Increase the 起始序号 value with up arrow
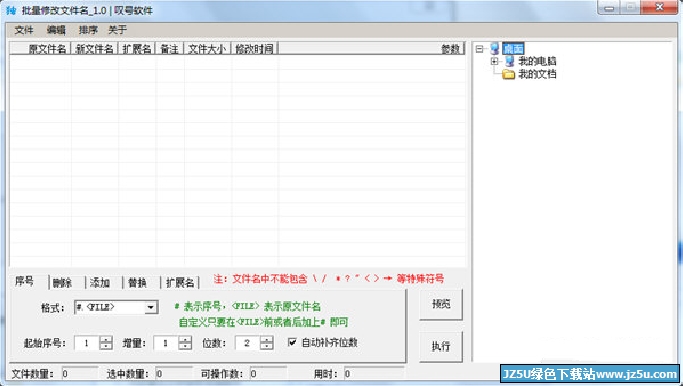This screenshot has width=683, height=386. pos(106,339)
